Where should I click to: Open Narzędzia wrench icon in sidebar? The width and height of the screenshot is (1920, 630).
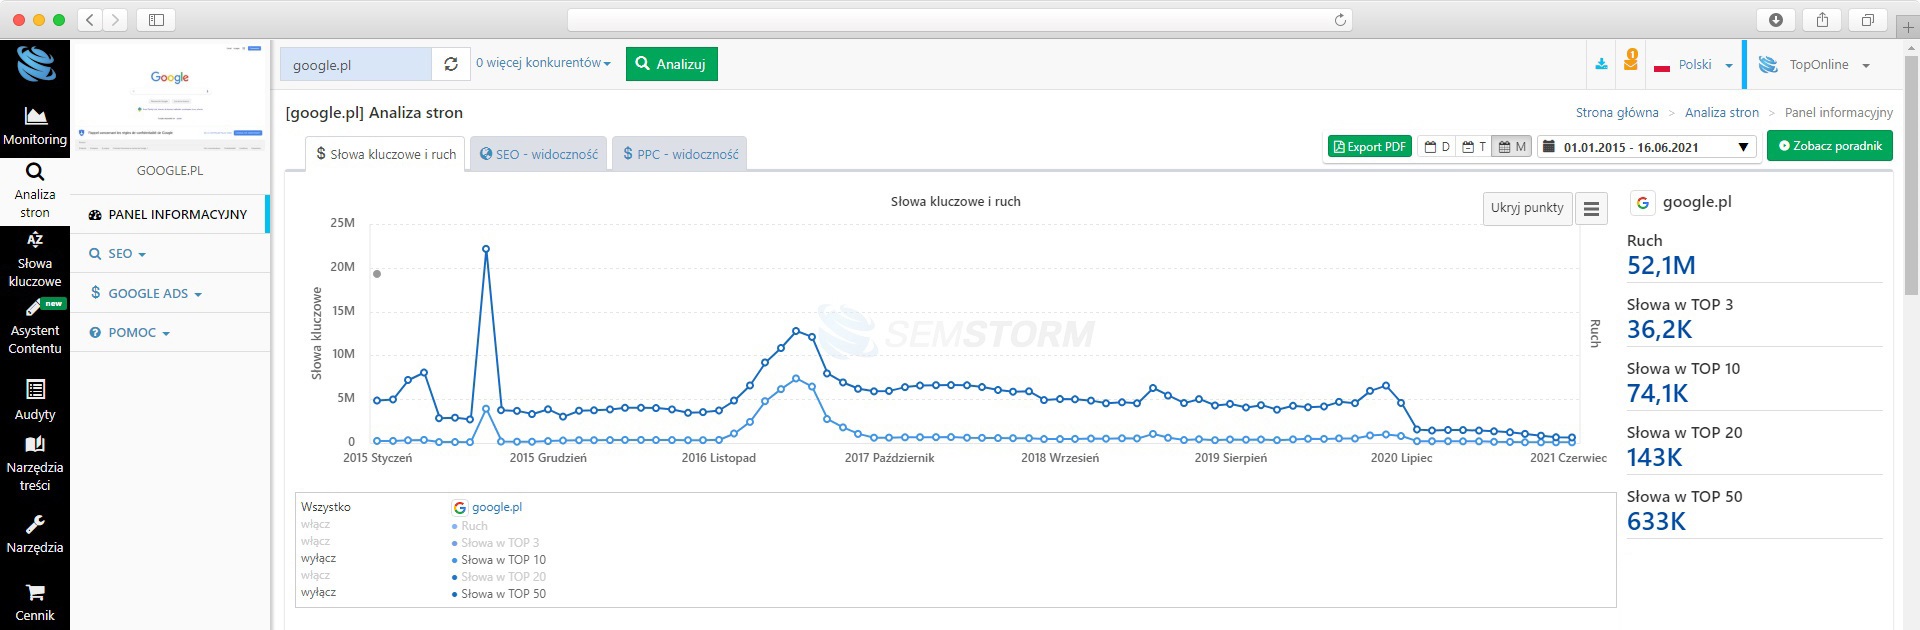(x=35, y=535)
